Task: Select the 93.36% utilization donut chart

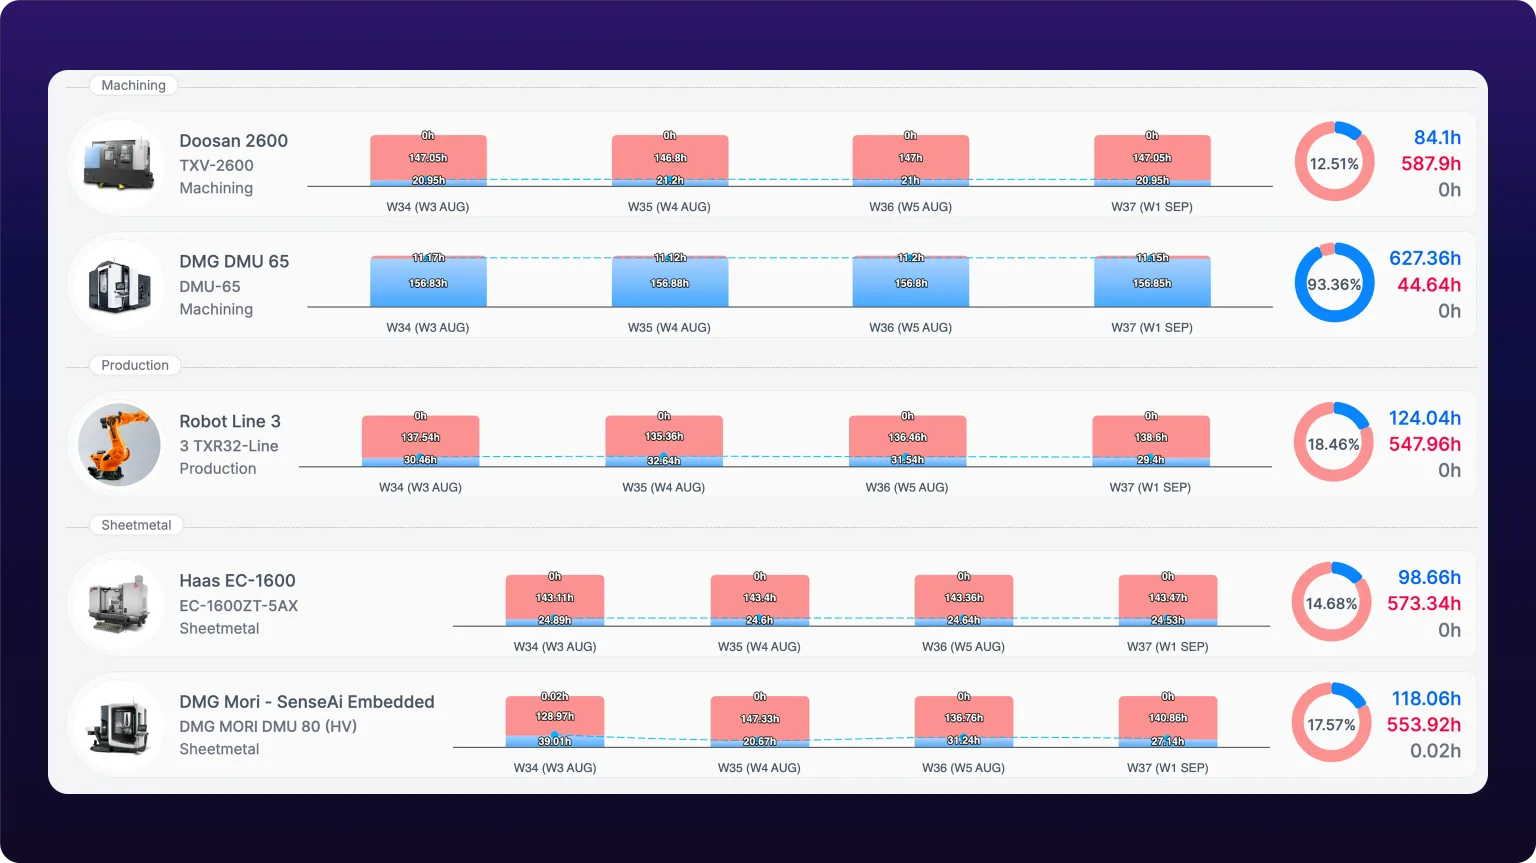Action: (1334, 283)
